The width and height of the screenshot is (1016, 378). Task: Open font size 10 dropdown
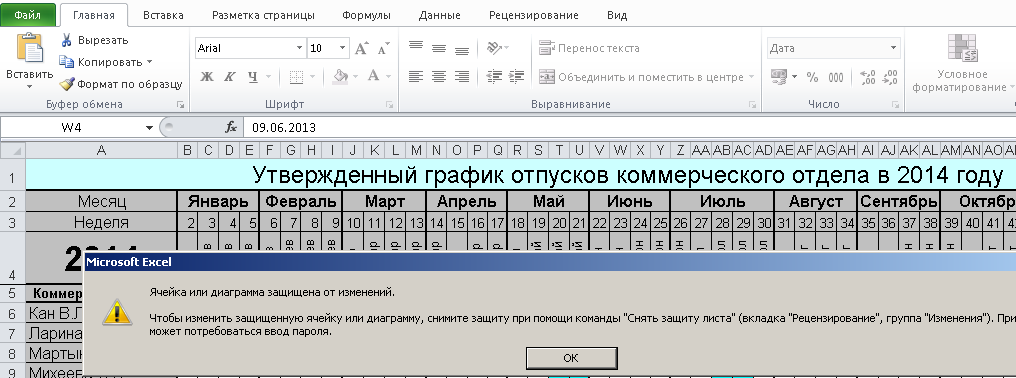[342, 48]
